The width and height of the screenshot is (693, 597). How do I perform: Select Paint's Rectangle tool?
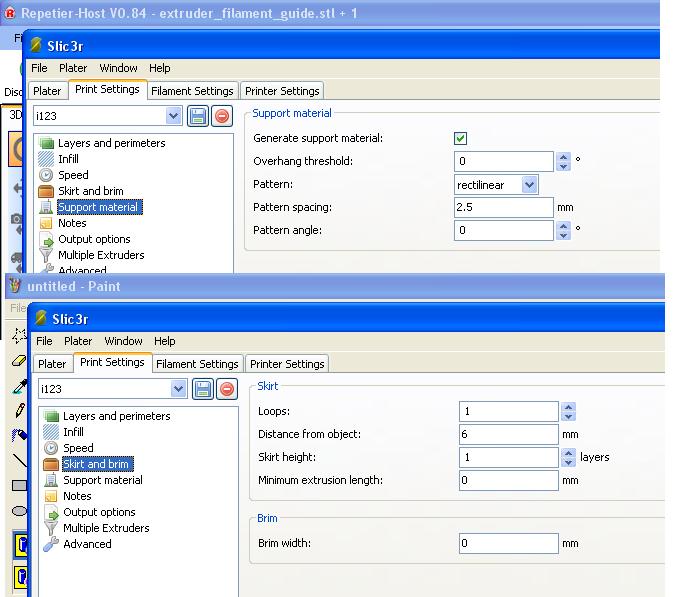[19, 486]
